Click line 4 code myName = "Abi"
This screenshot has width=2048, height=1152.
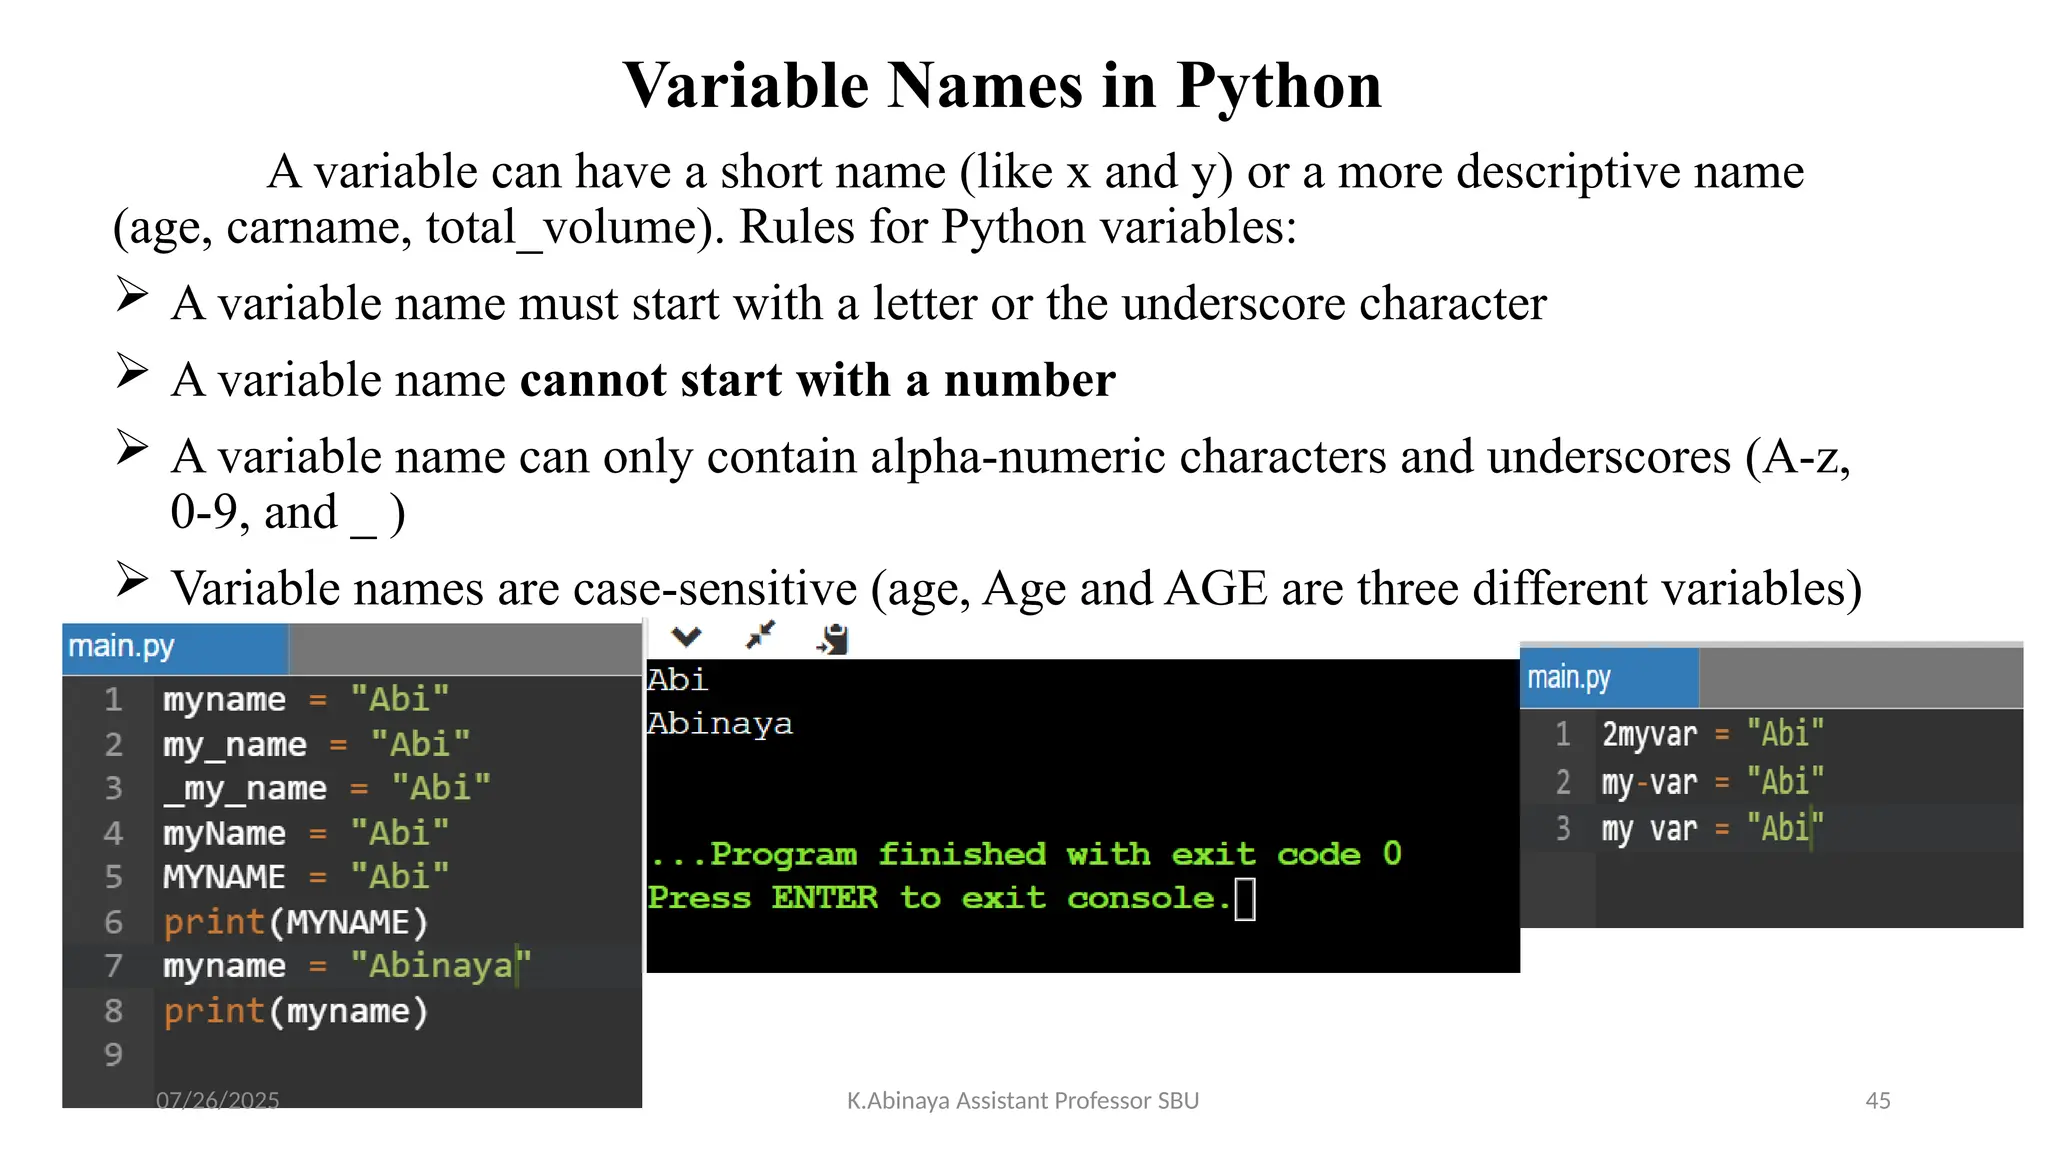point(306,833)
